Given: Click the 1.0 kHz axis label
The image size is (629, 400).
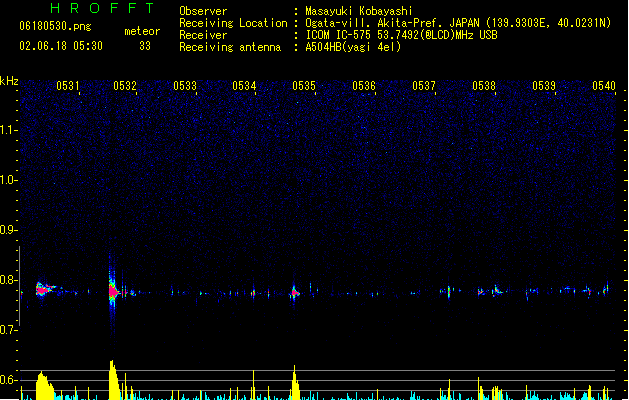Looking at the screenshot, I should [8, 180].
